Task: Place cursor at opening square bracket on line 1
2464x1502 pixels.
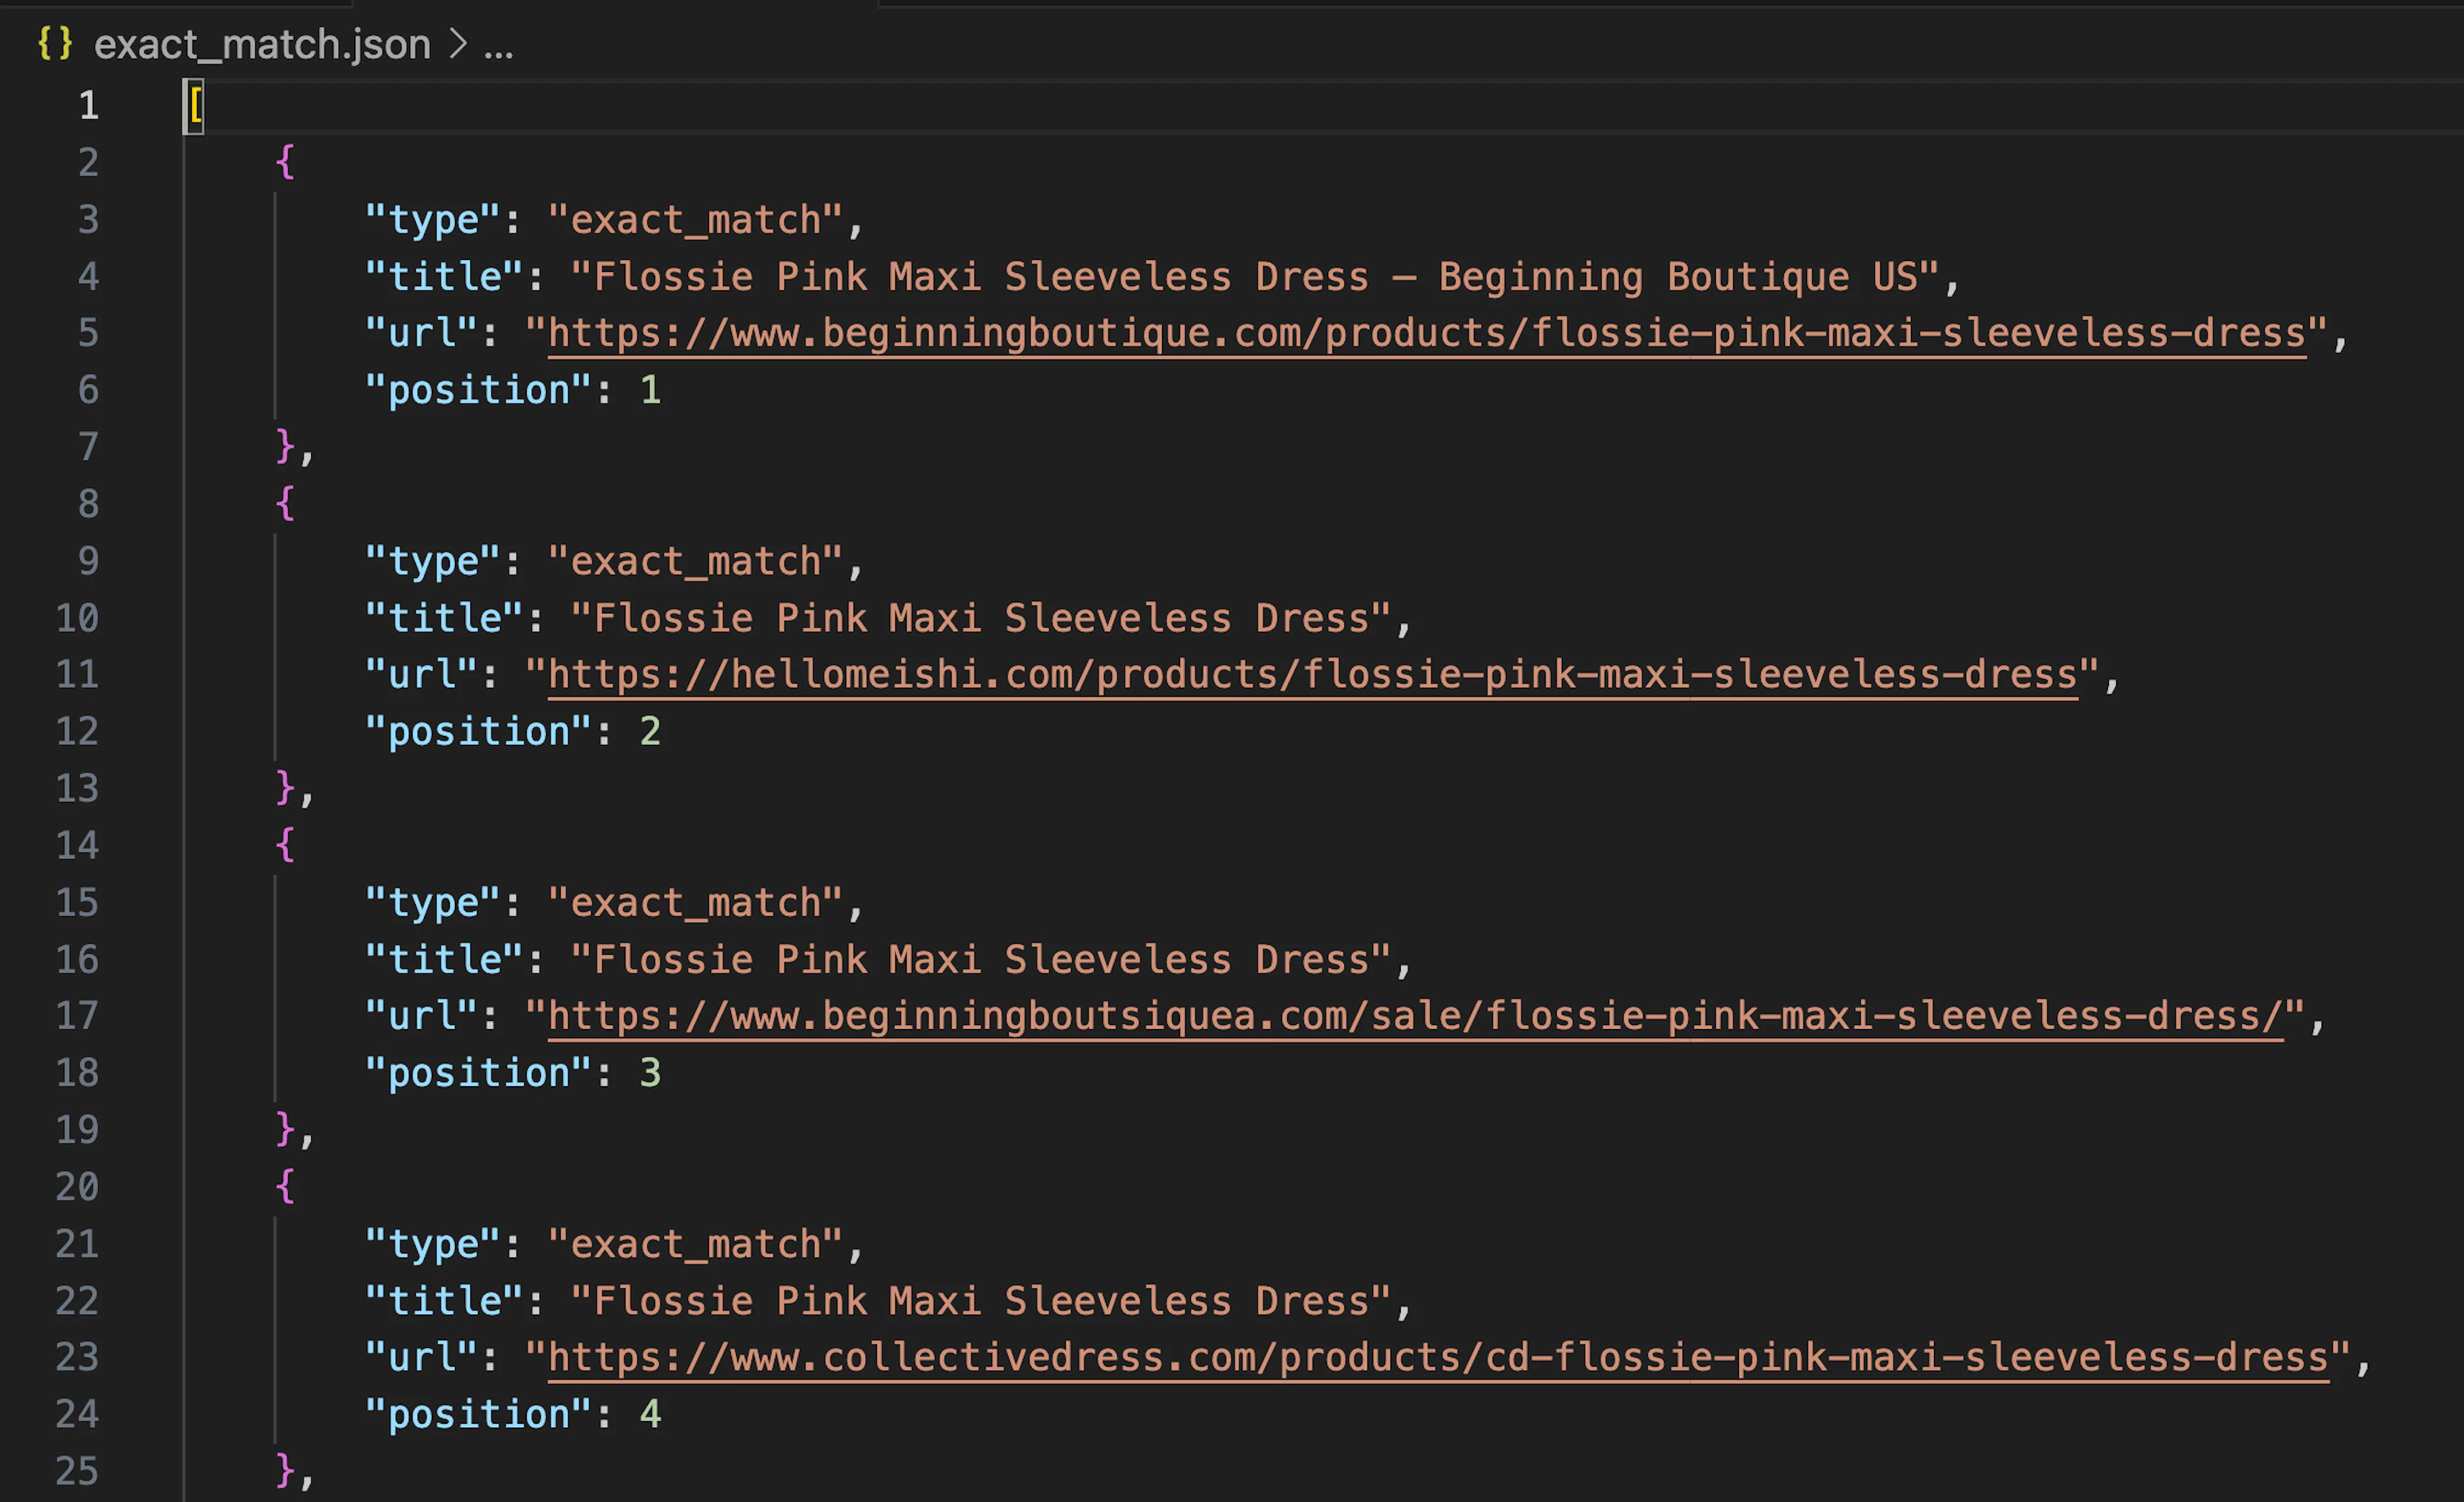Action: [196, 106]
